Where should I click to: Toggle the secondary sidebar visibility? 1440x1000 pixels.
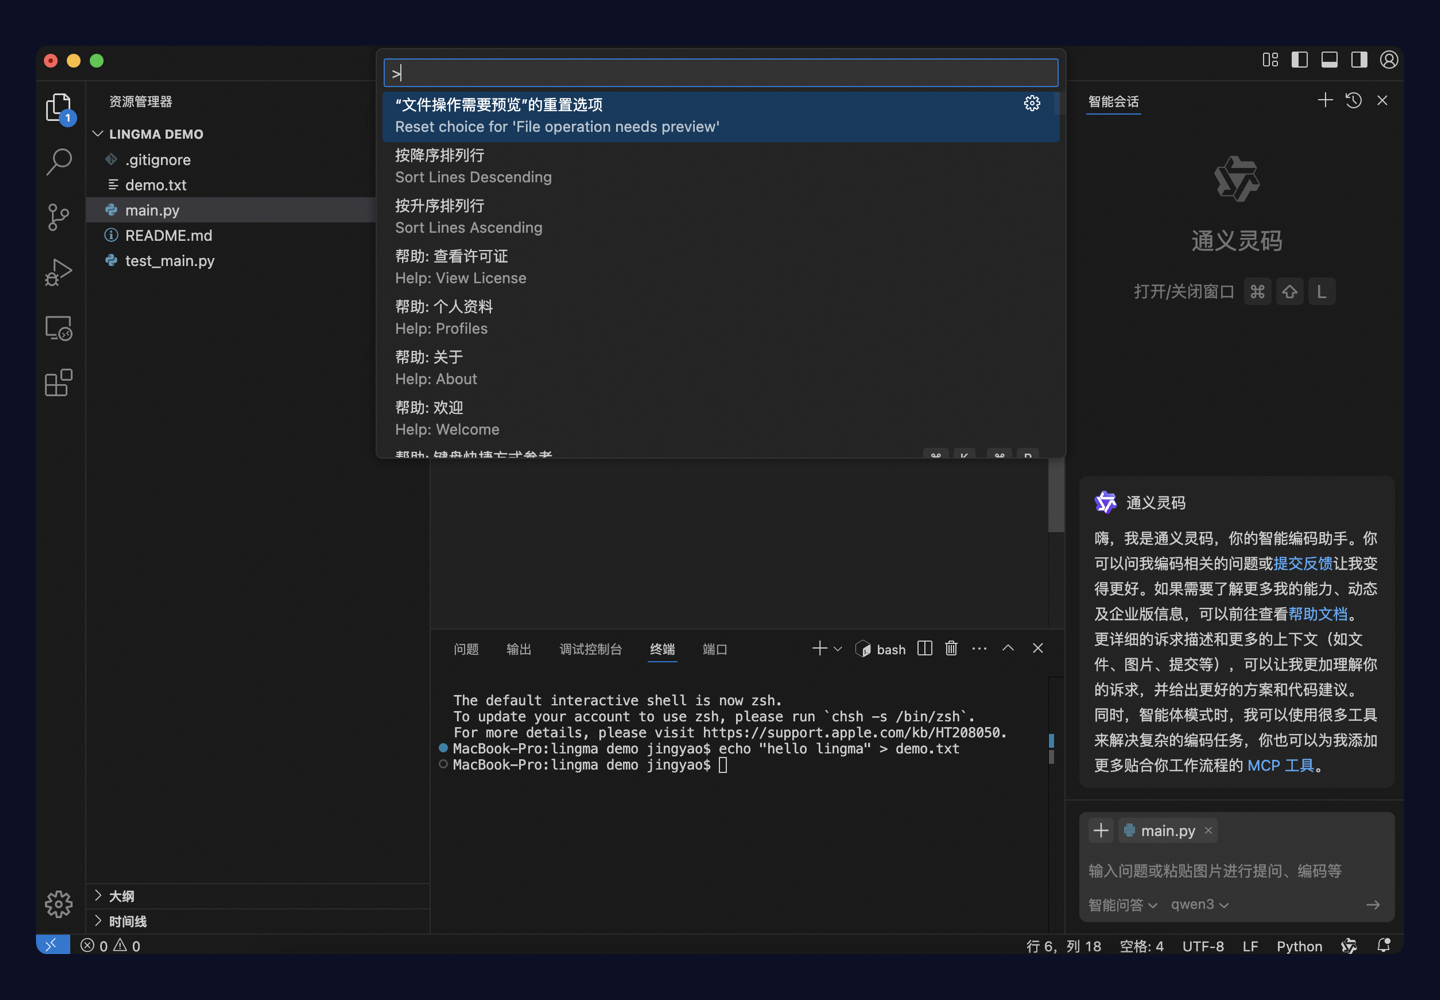pyautogui.click(x=1359, y=60)
